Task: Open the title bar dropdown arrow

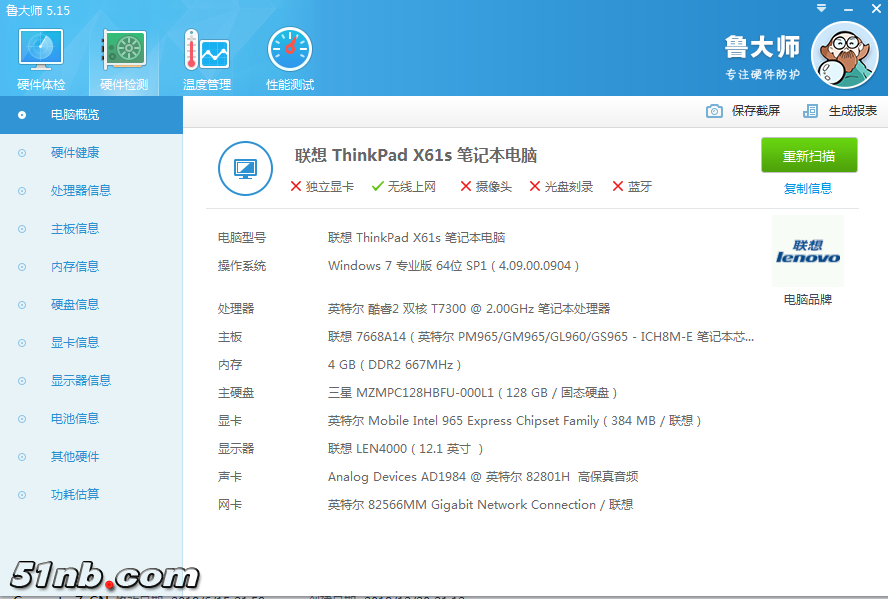Action: [x=822, y=8]
